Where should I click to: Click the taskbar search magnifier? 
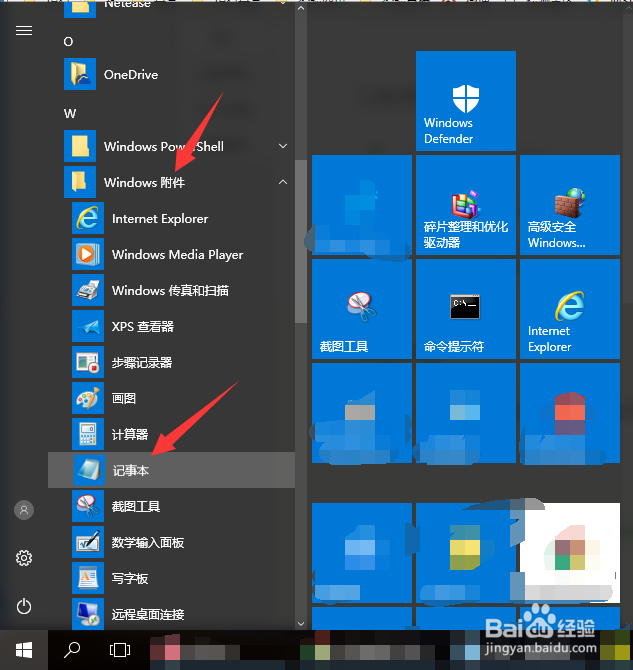(x=72, y=650)
